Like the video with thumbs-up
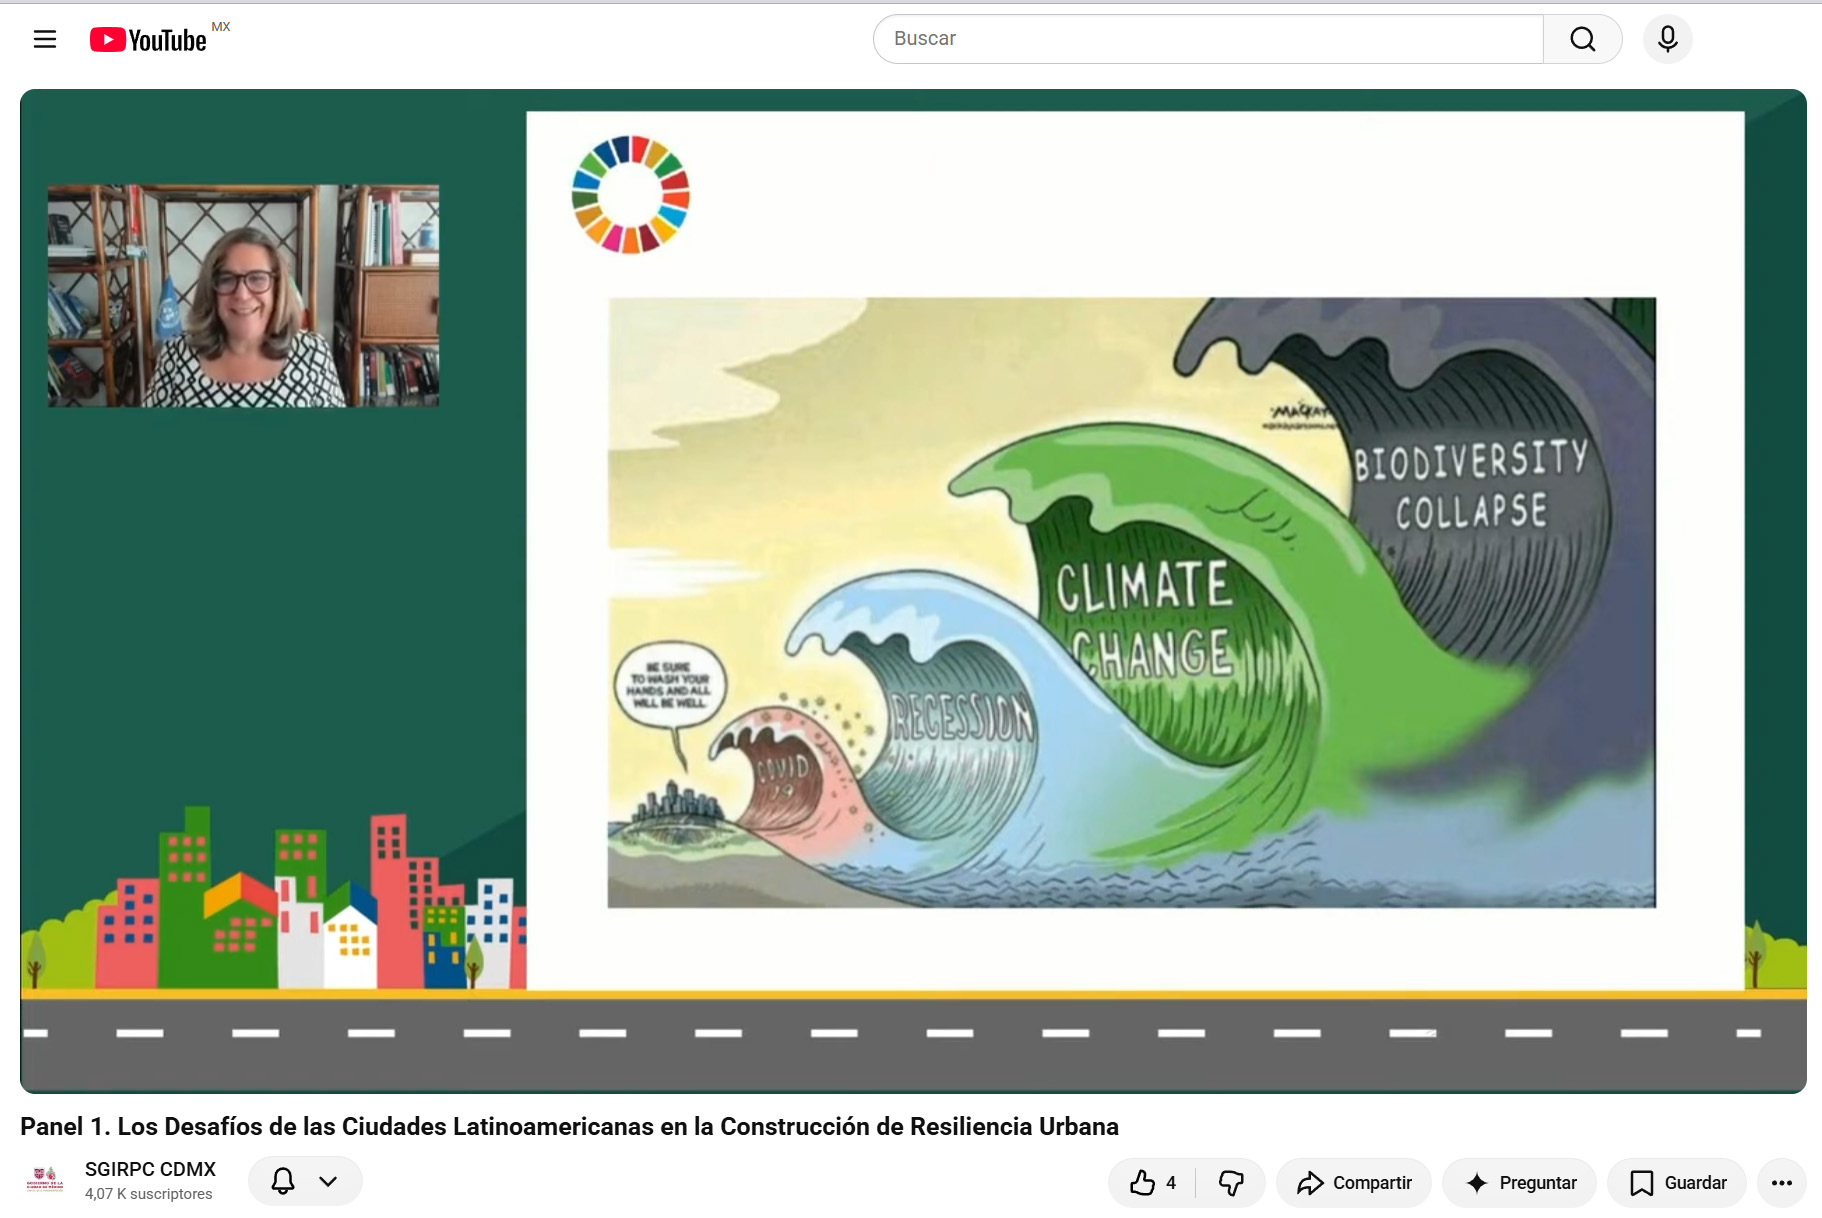The height and width of the screenshot is (1218, 1822). pos(1152,1183)
